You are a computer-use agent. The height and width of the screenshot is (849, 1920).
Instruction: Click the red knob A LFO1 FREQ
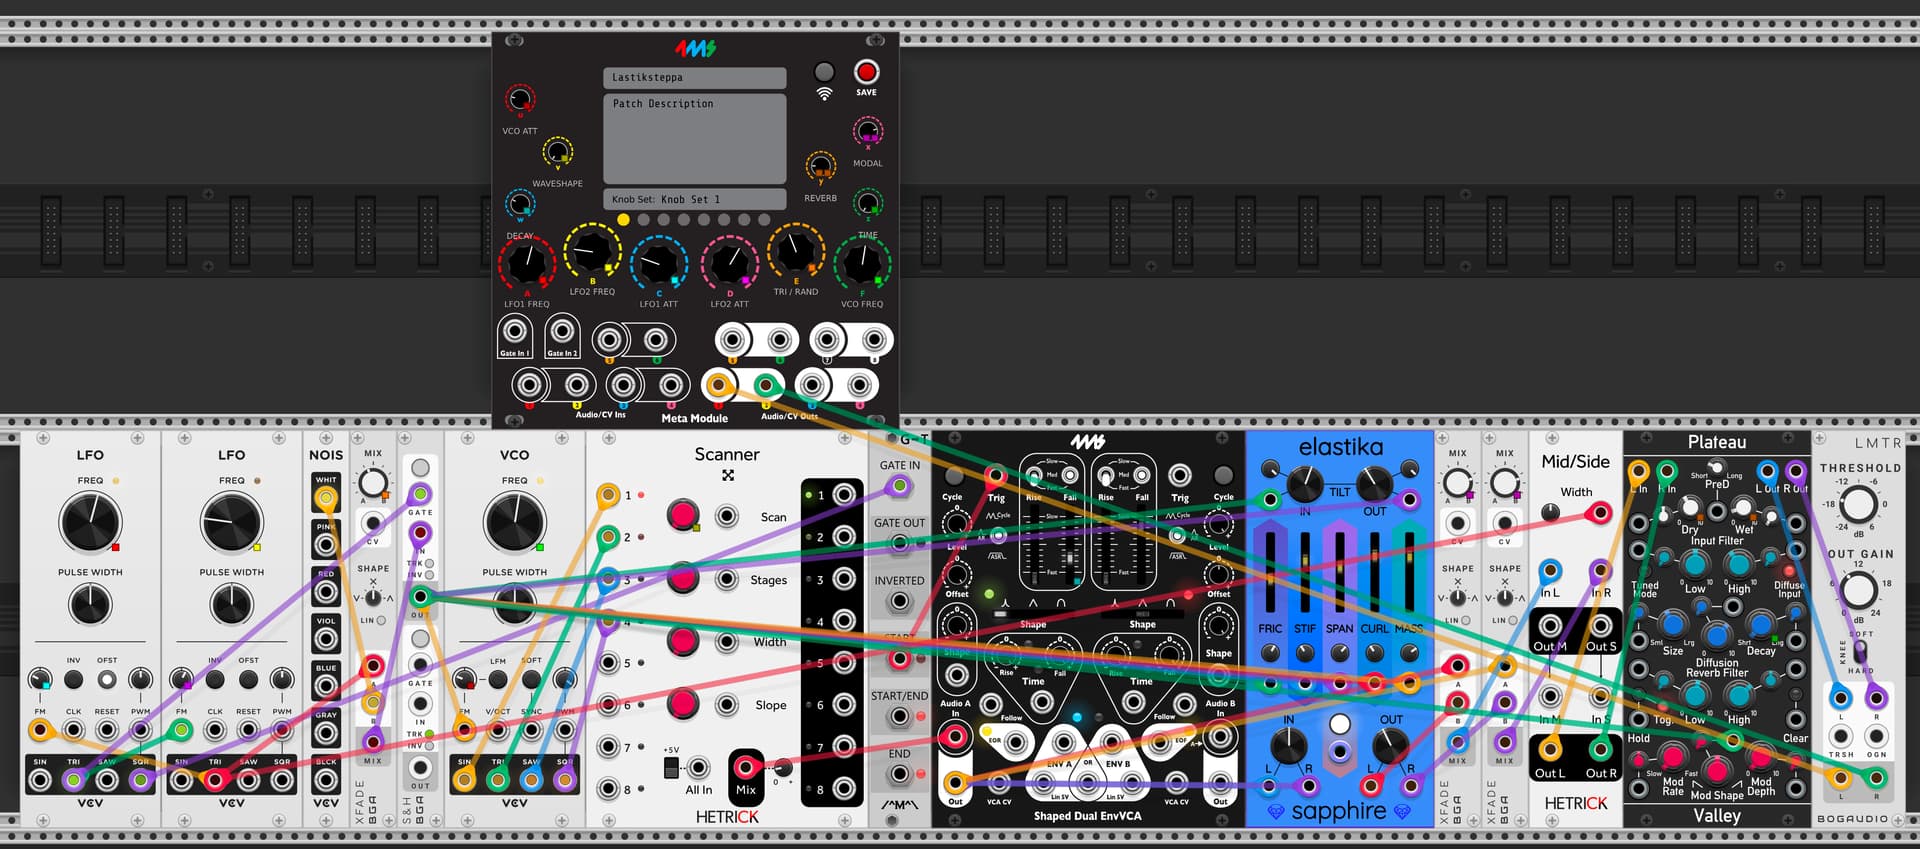click(x=526, y=263)
